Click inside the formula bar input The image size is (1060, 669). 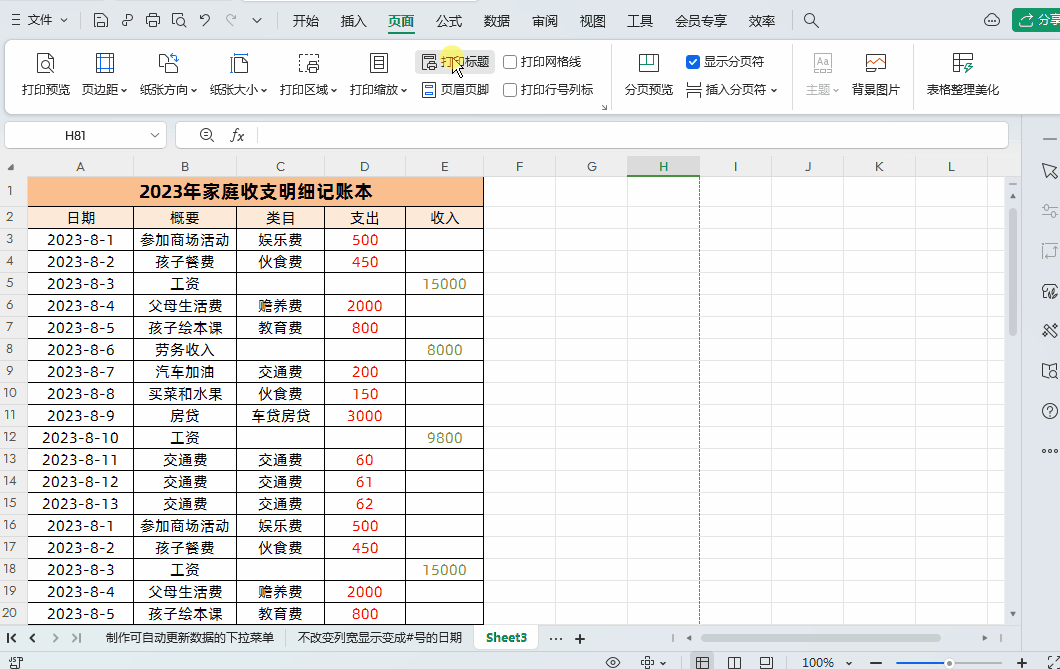632,135
